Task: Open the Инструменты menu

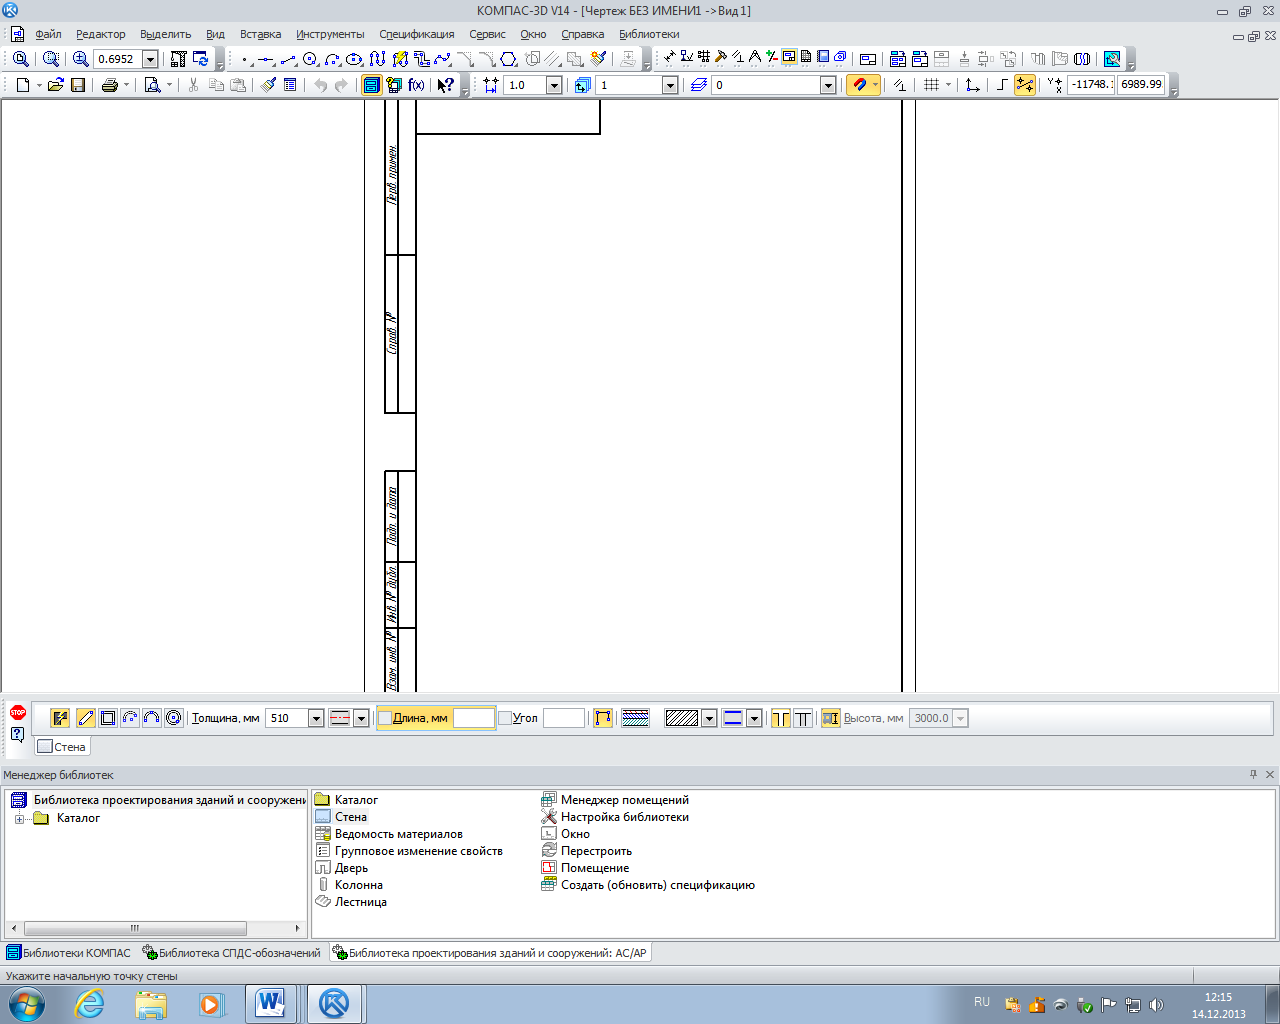Action: coord(330,34)
